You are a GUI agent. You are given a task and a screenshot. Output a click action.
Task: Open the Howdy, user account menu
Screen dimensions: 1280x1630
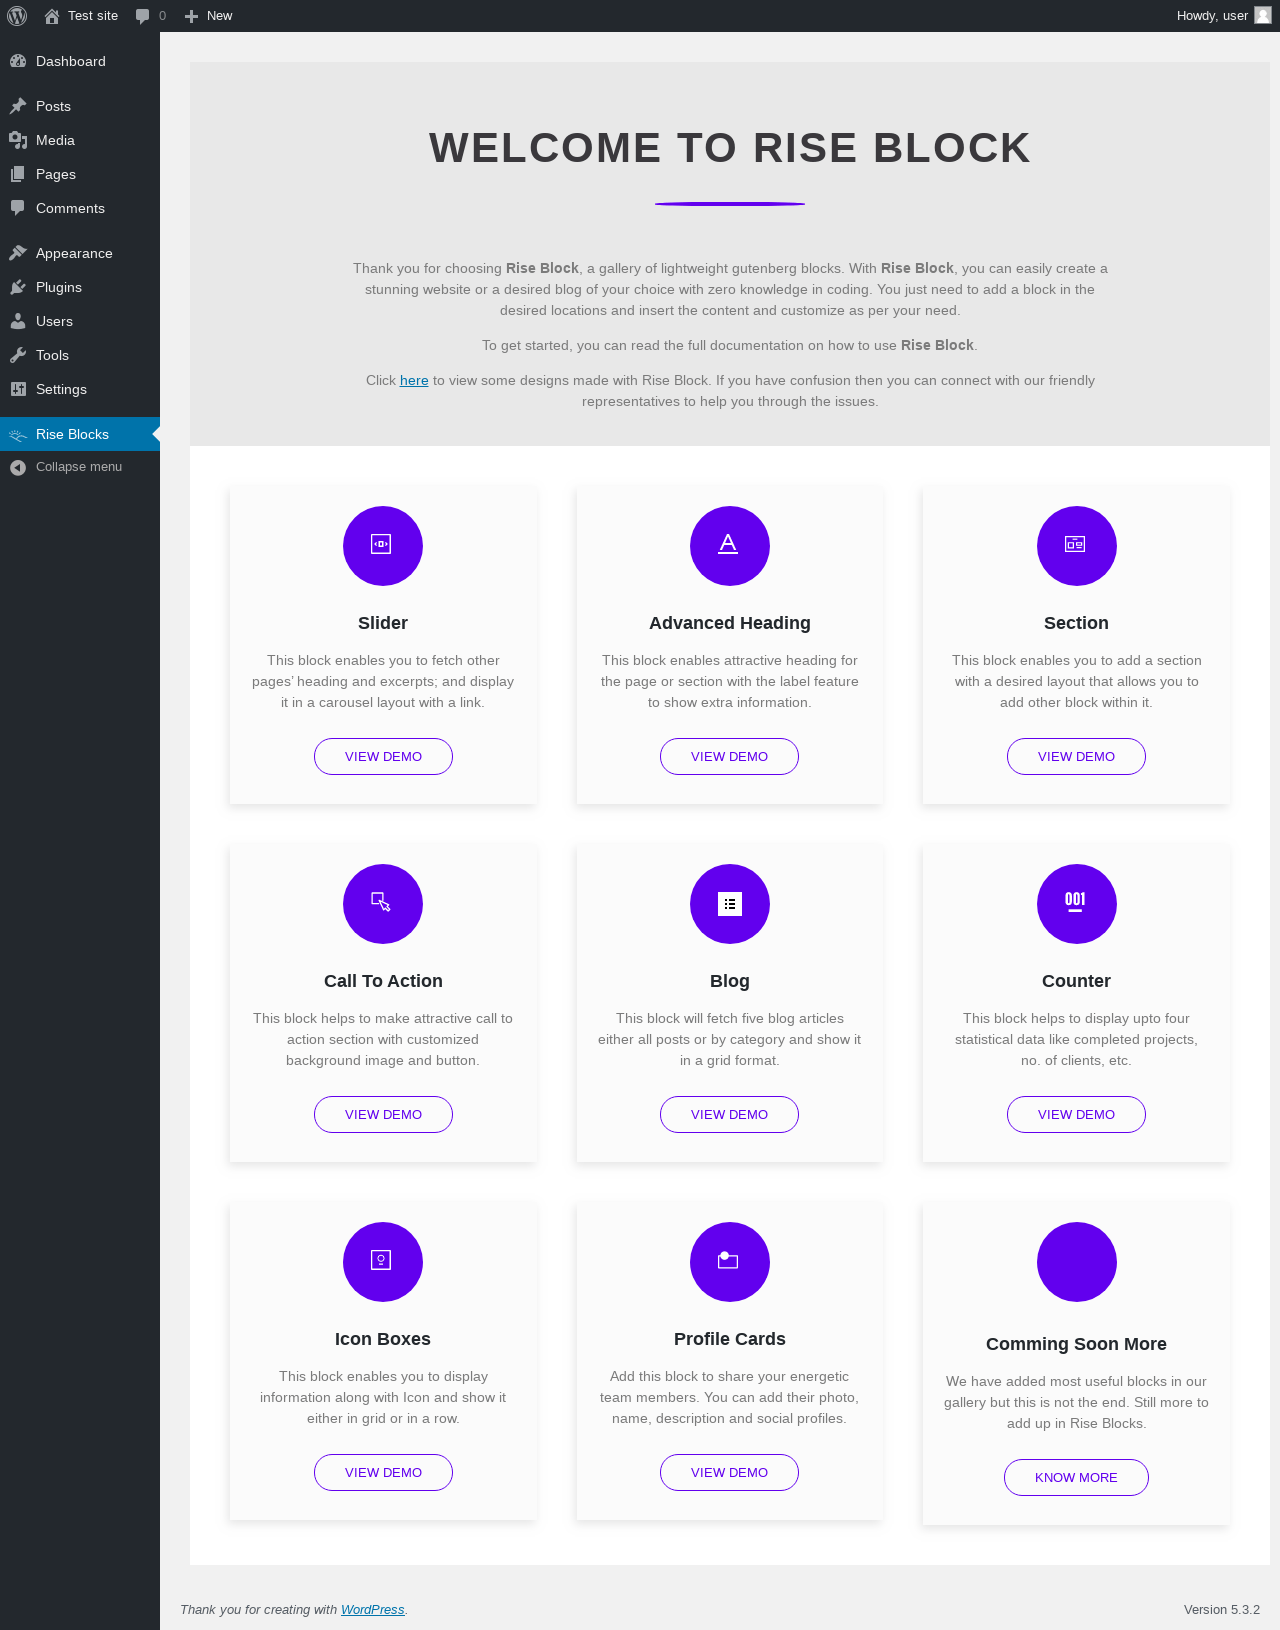(1224, 16)
